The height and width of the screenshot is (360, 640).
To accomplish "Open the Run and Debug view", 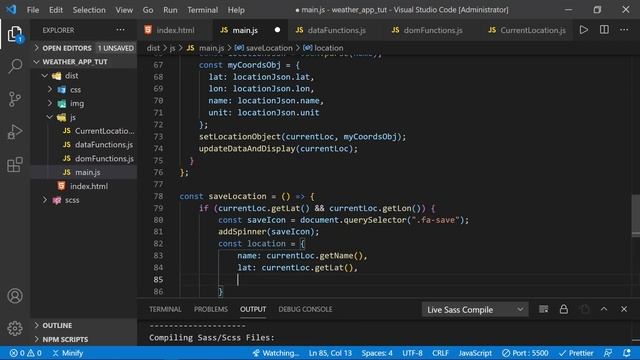I will (15, 132).
